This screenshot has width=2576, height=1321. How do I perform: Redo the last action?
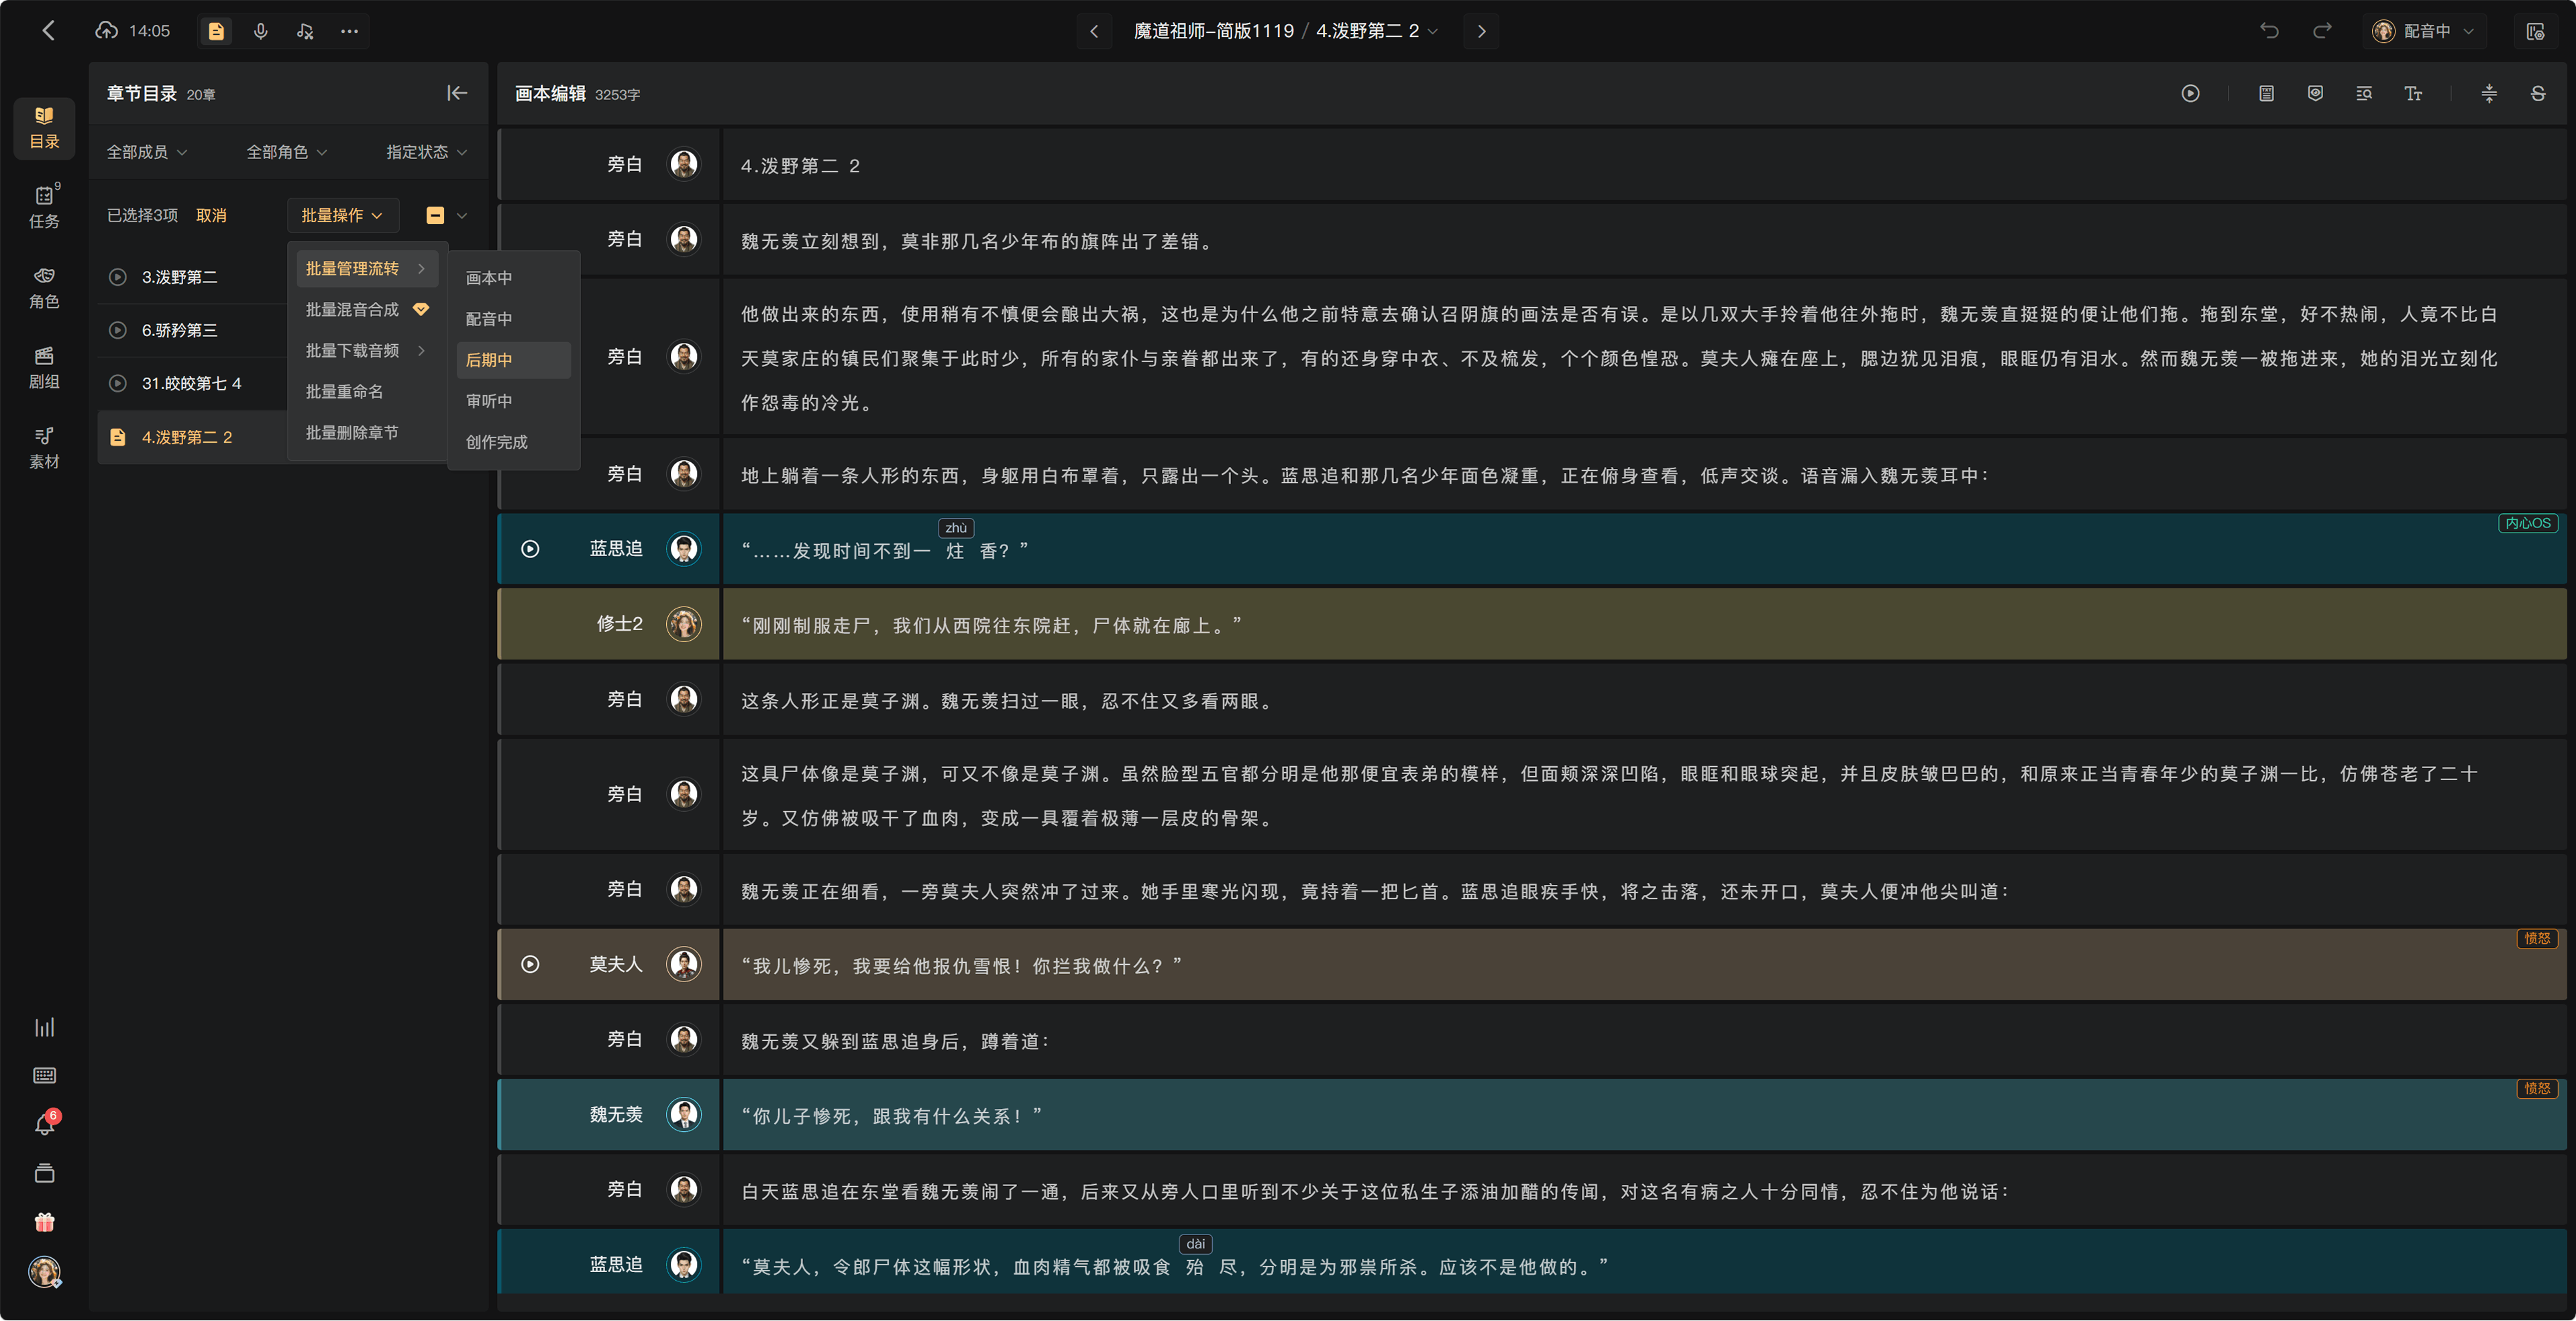[x=2322, y=31]
